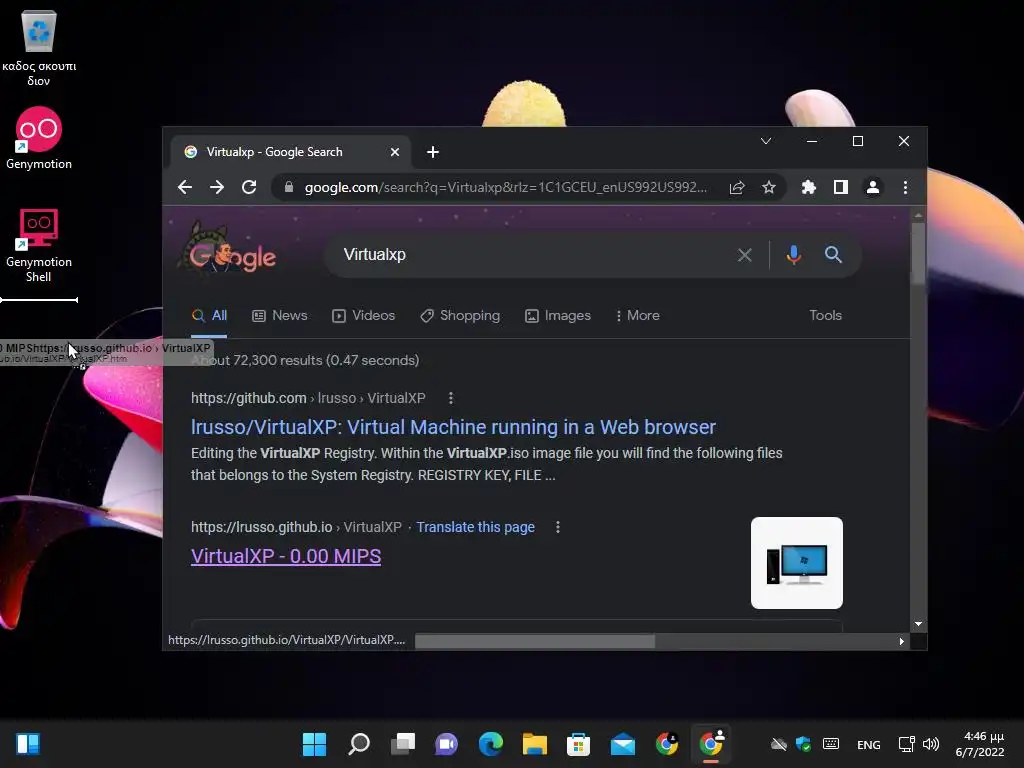Viewport: 1024px width, 768px height.
Task: Open taskbar Search
Action: (359, 744)
